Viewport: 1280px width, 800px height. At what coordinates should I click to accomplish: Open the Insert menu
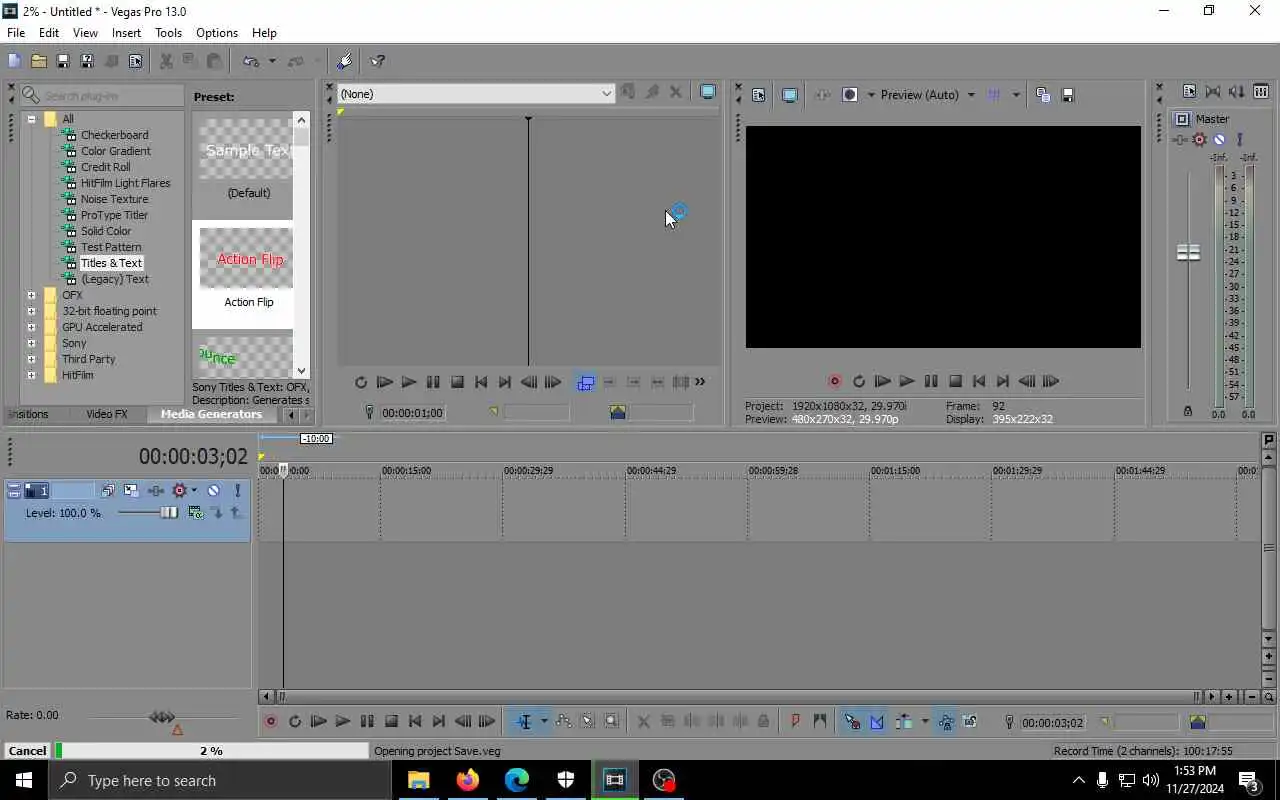126,33
